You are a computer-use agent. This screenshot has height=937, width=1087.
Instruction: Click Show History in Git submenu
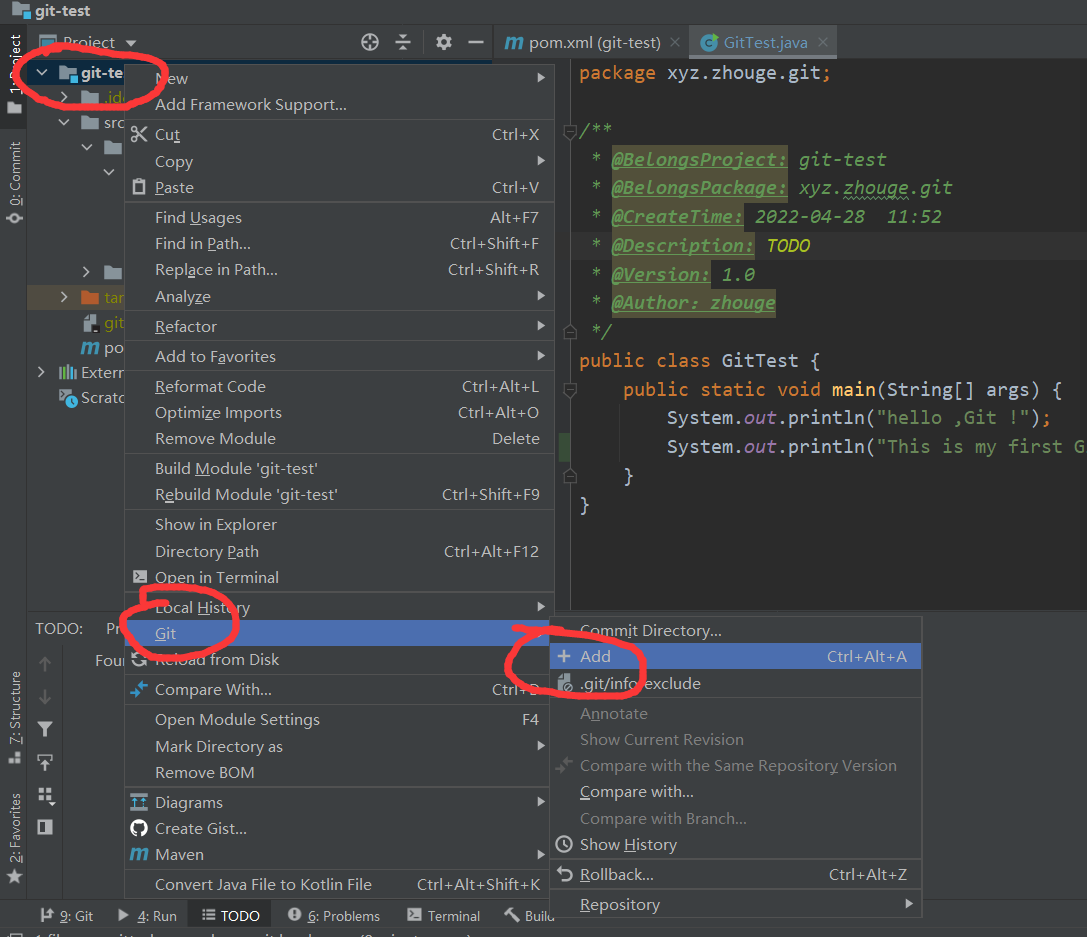point(736,845)
